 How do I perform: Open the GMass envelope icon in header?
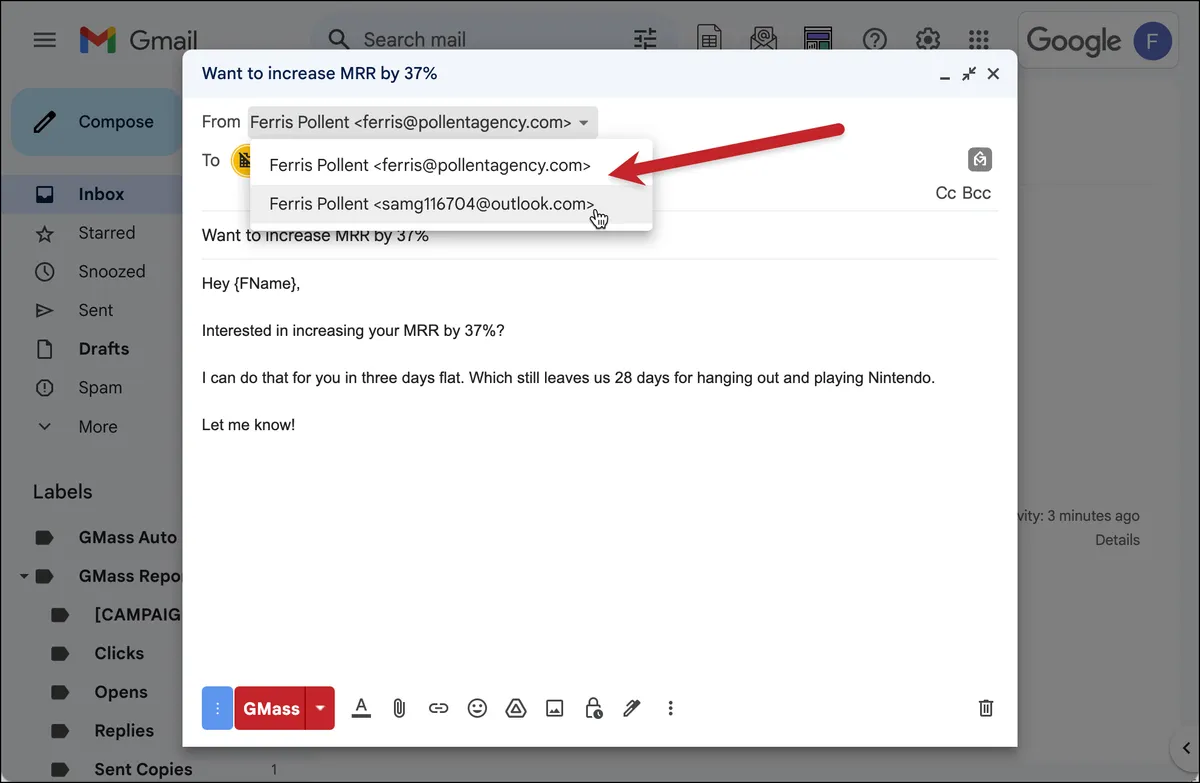763,39
